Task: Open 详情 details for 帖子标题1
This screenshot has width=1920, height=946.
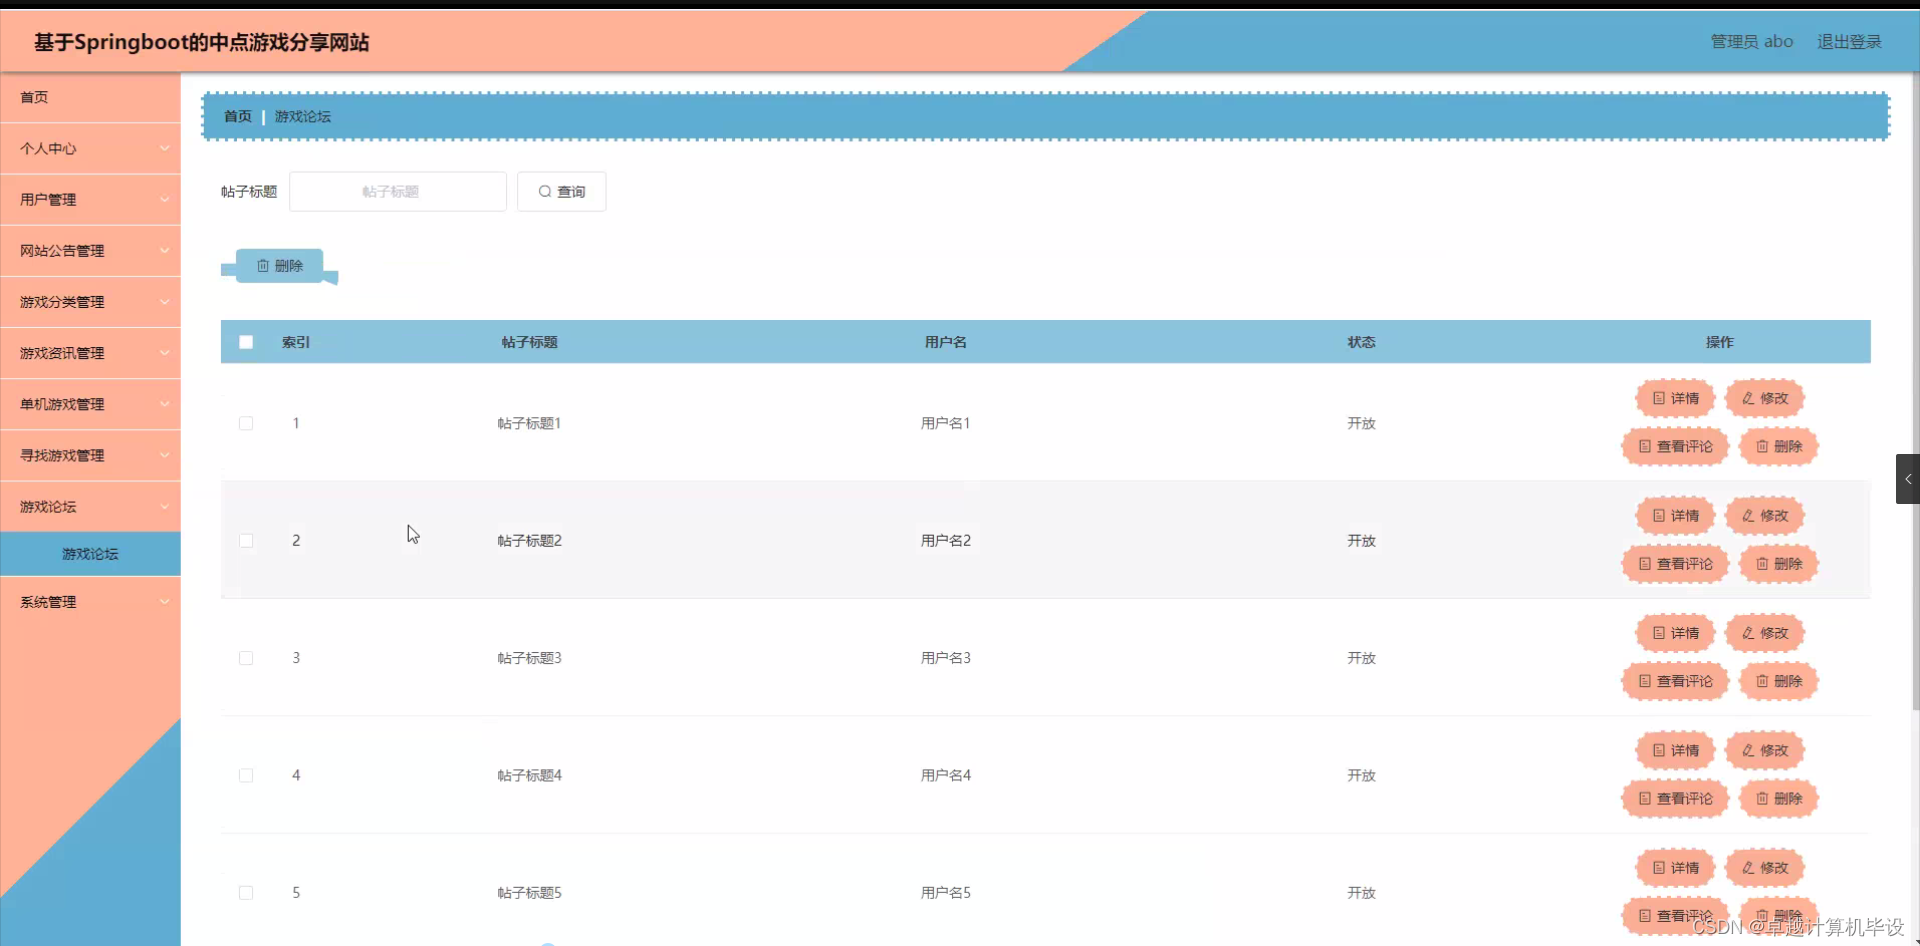Action: (x=1675, y=397)
